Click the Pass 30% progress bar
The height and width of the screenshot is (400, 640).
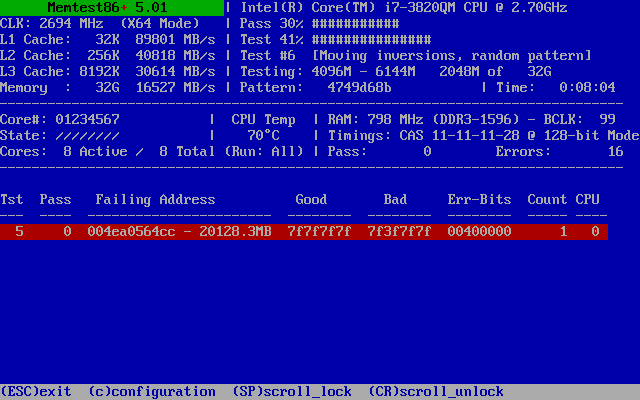[x=356, y=24]
